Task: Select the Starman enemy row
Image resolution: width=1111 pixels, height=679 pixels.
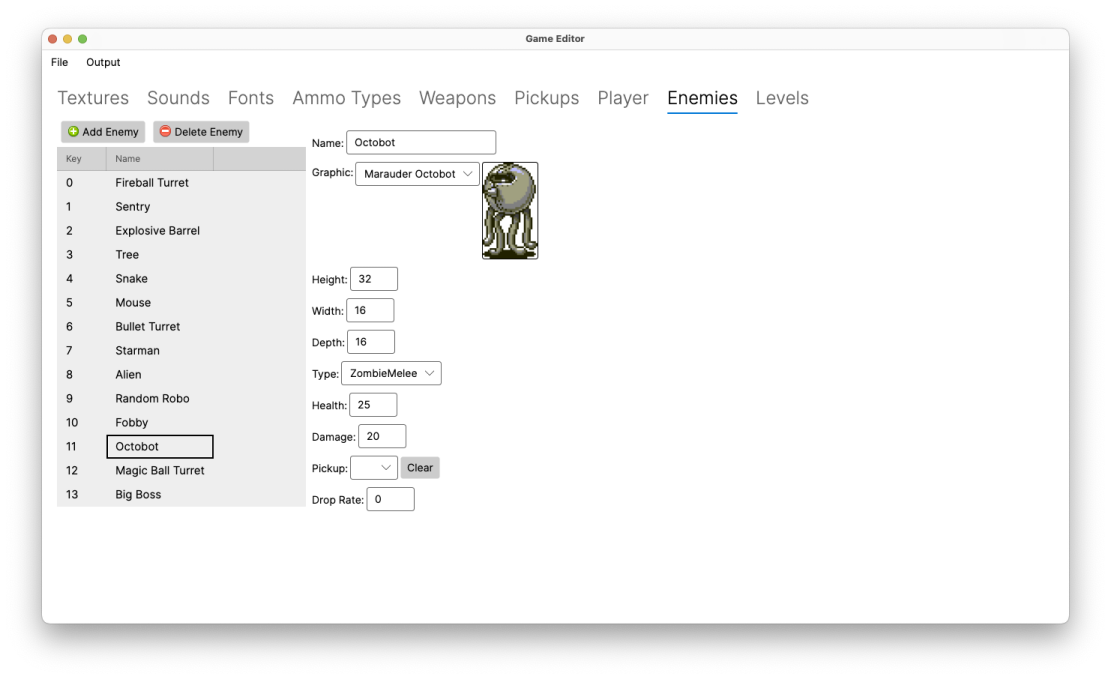Action: (181, 351)
